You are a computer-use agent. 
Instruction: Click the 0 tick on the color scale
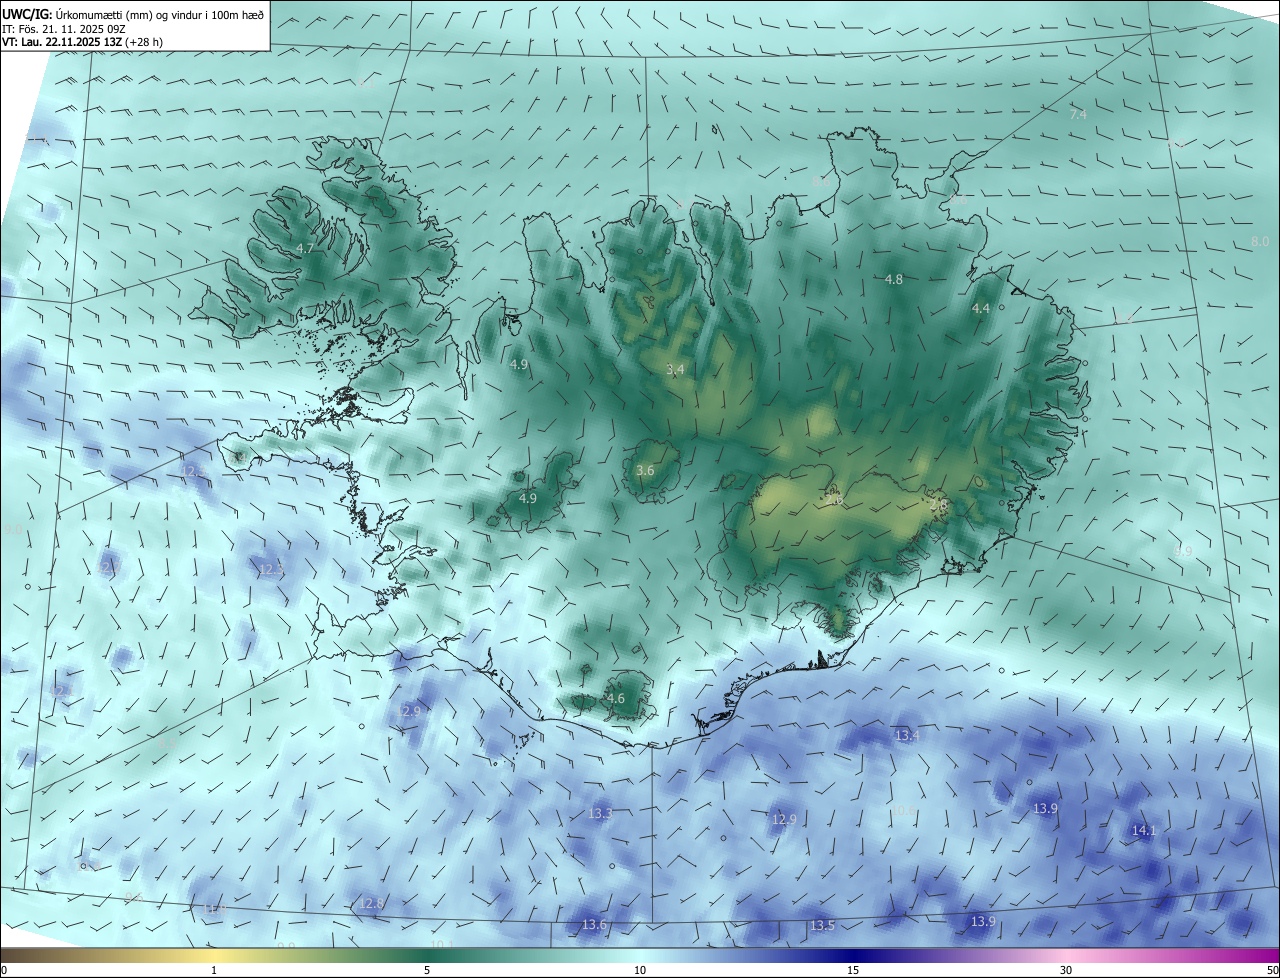point(4,971)
